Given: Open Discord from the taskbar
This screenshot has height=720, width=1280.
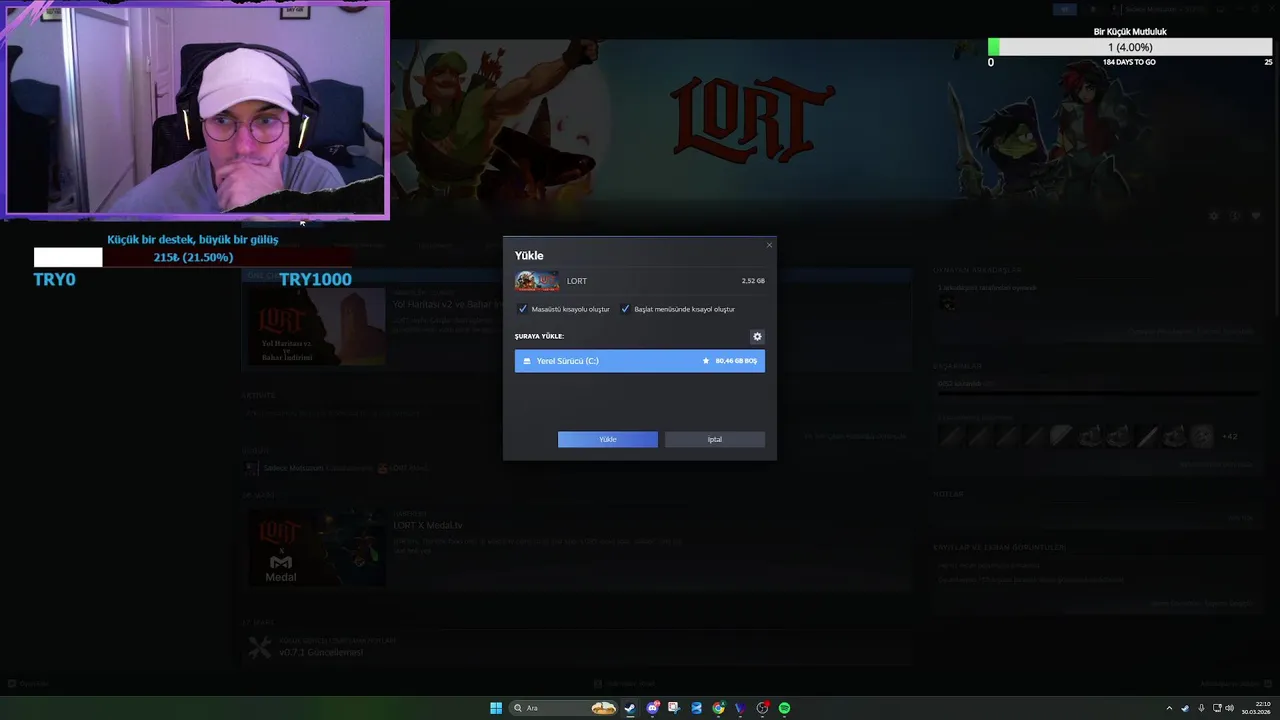Looking at the screenshot, I should pyautogui.click(x=652, y=708).
